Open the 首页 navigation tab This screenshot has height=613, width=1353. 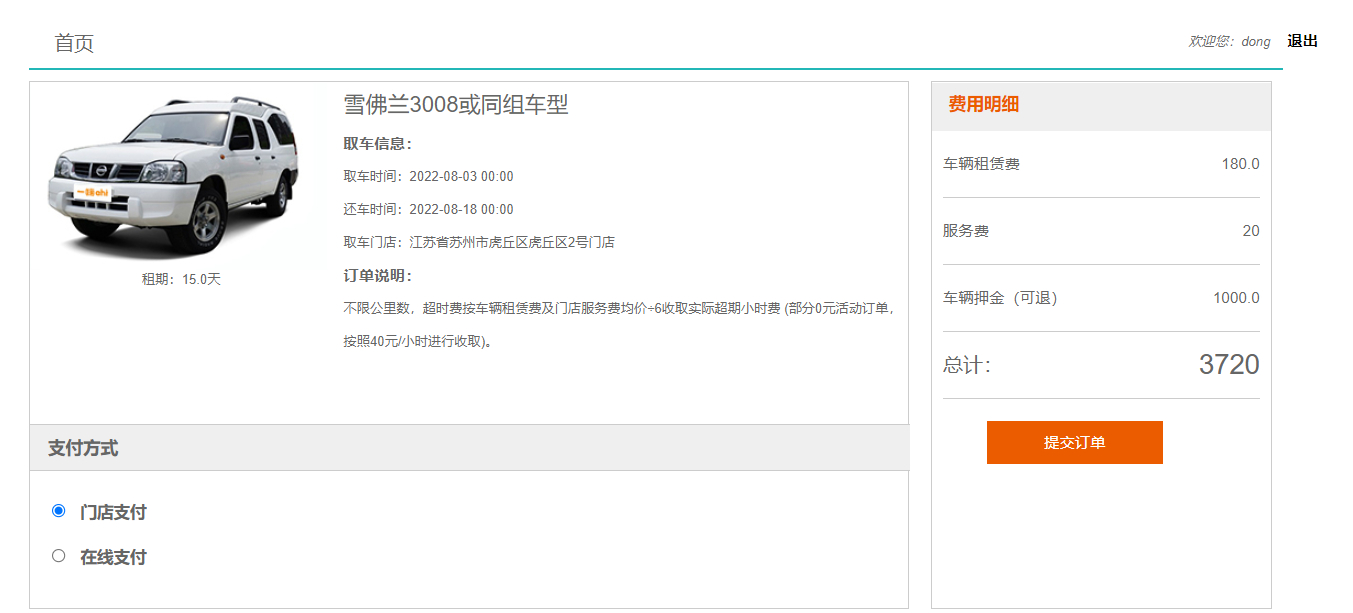[x=74, y=44]
